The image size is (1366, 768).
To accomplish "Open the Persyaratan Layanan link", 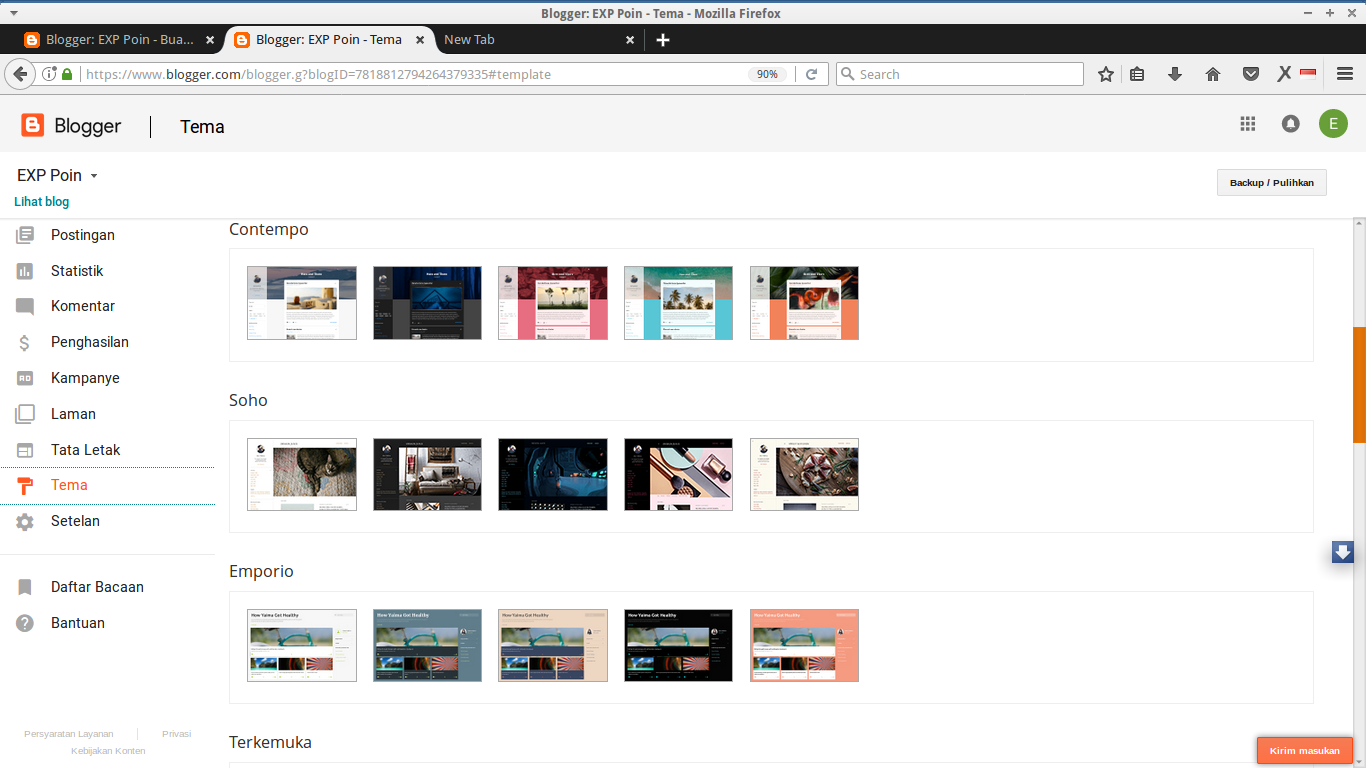I will point(69,734).
